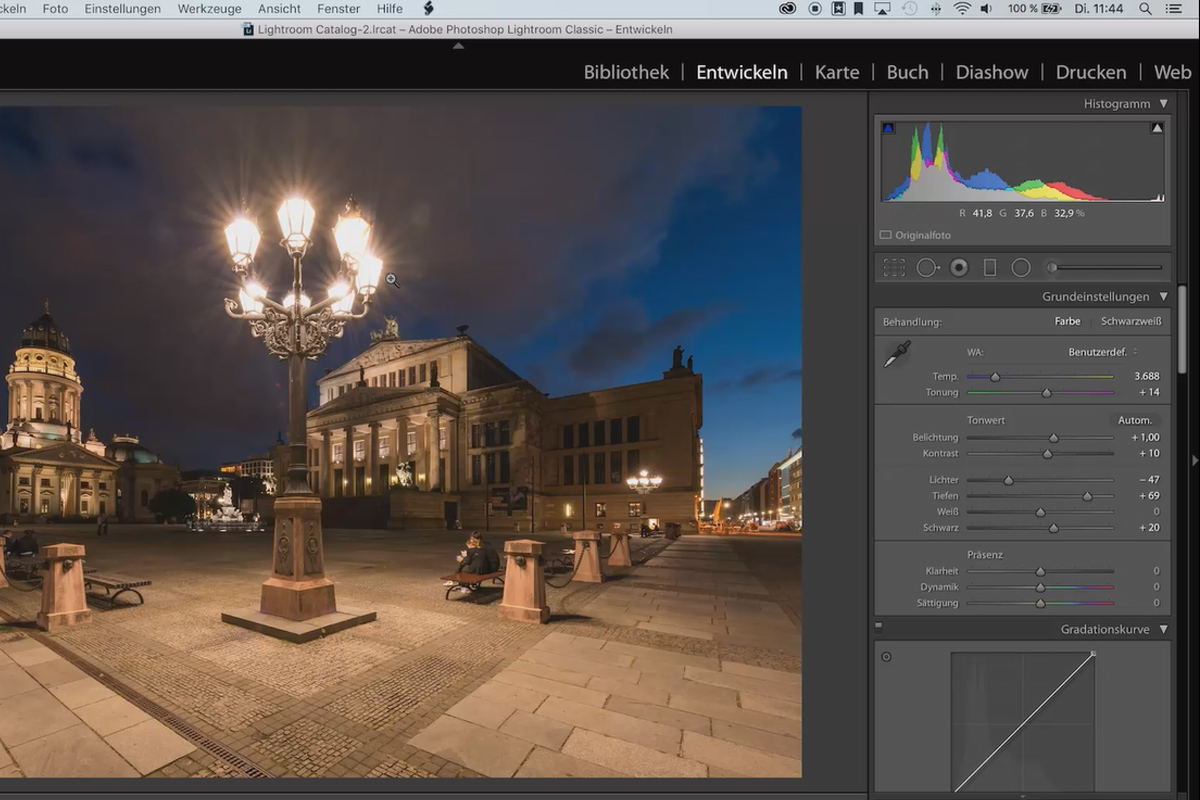Collapse the Histogramm panel

(x=1163, y=104)
